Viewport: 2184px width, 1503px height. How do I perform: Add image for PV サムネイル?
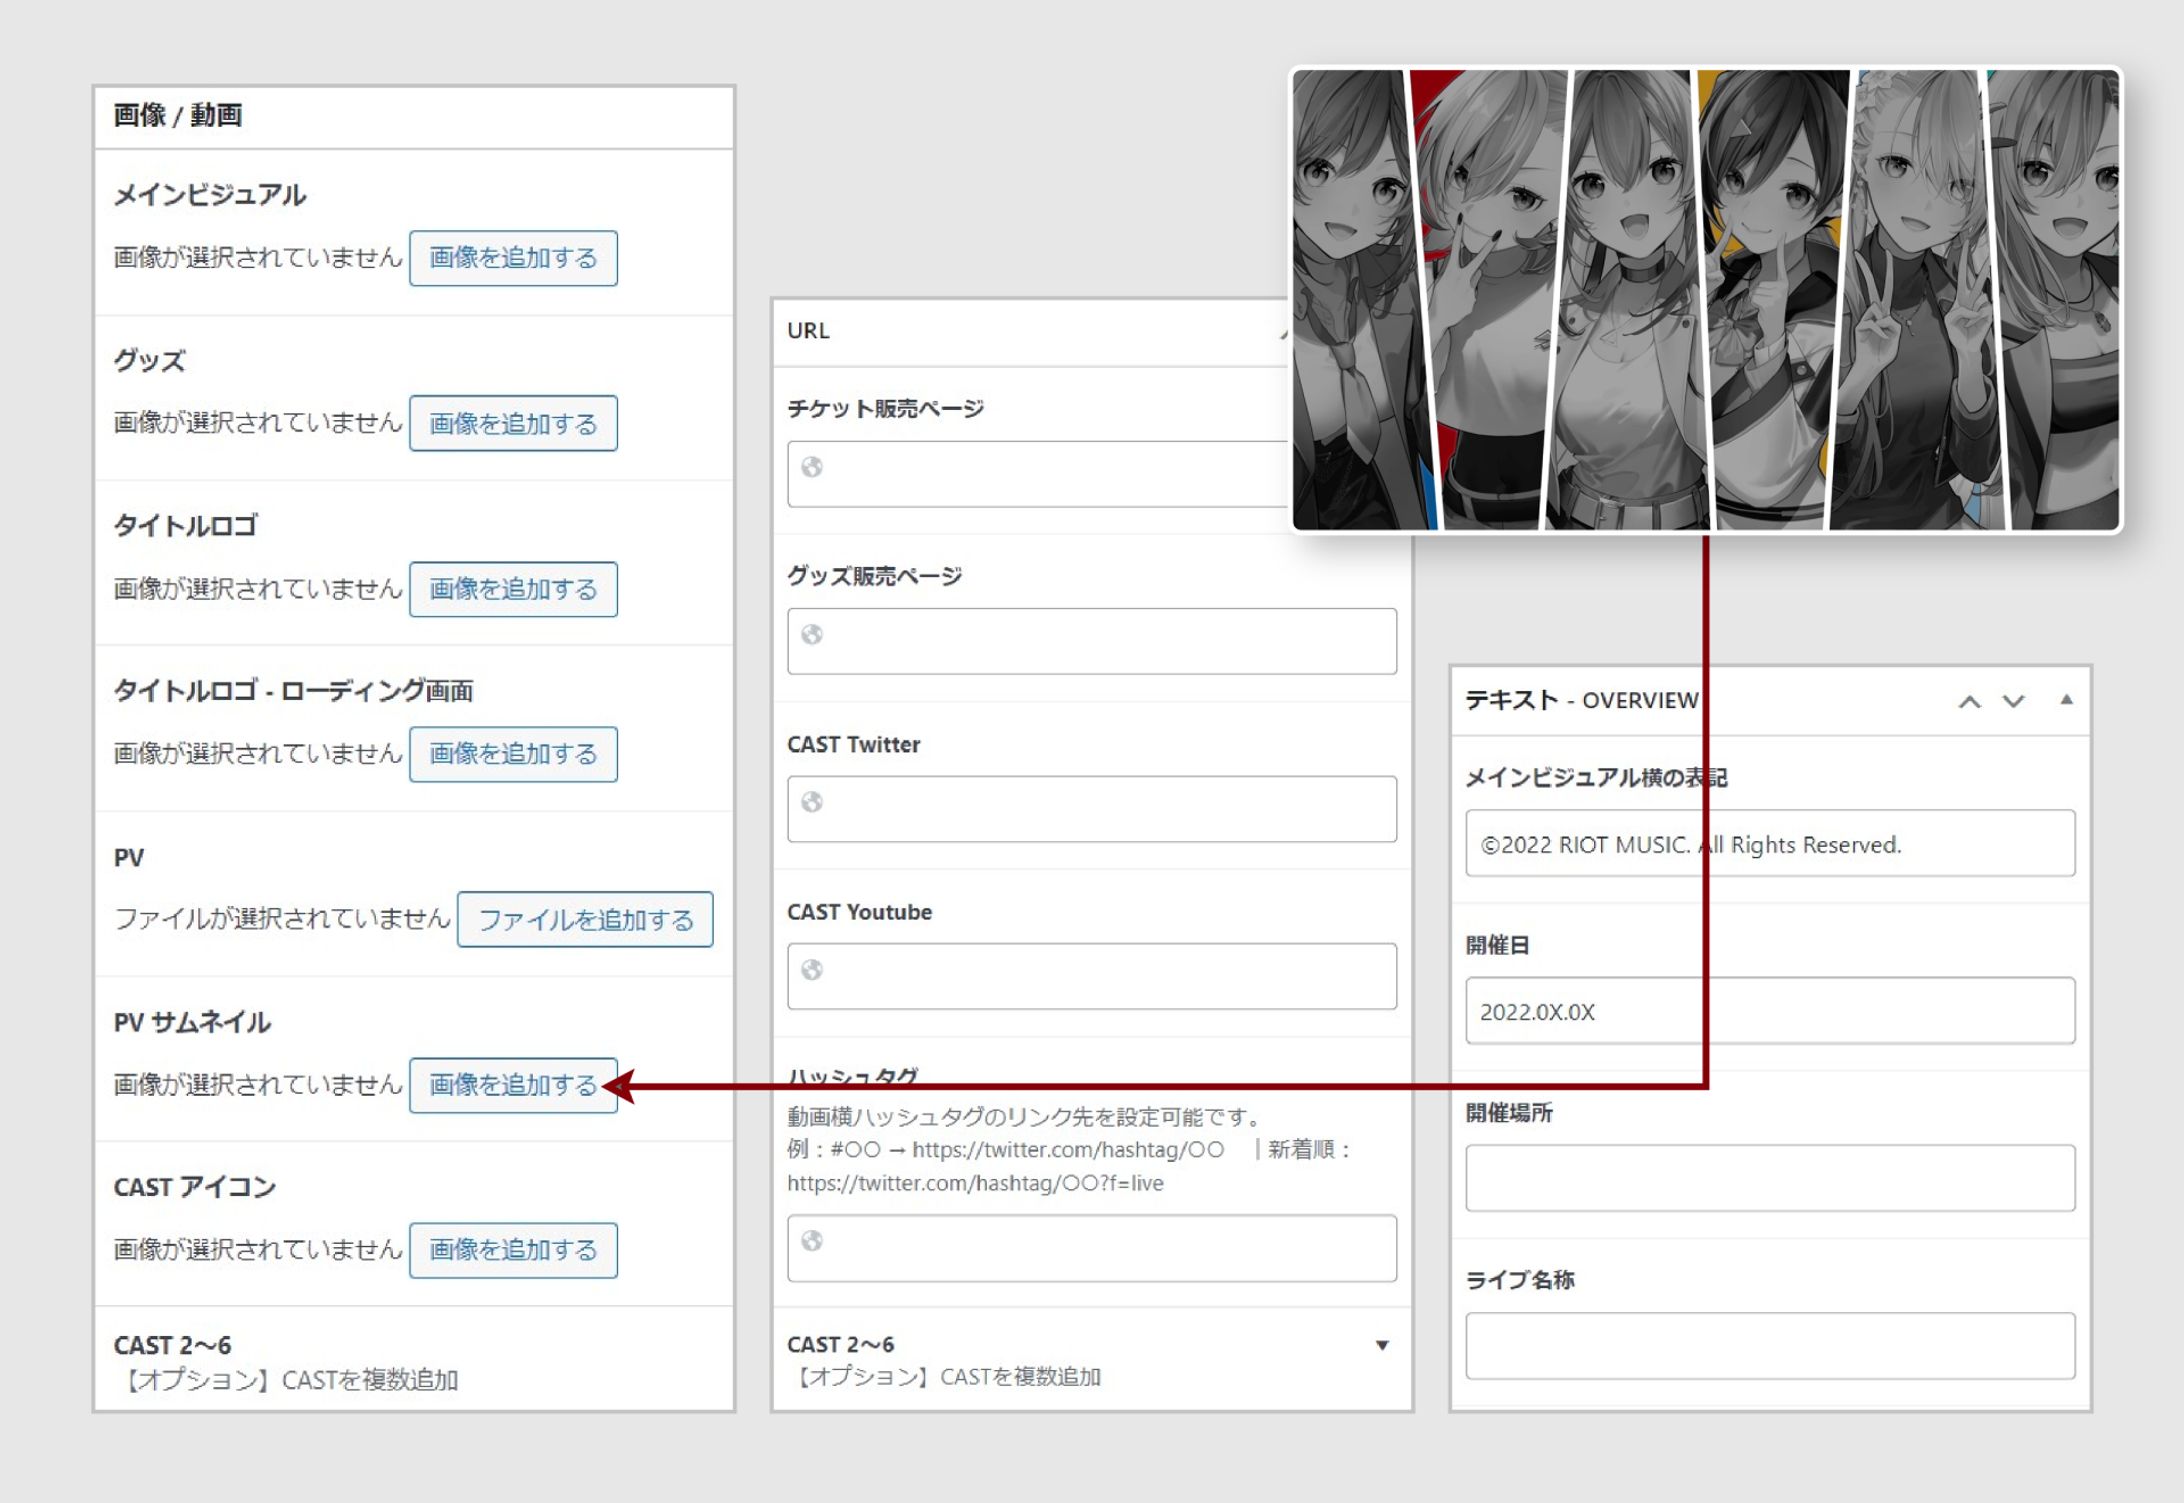click(x=513, y=1085)
